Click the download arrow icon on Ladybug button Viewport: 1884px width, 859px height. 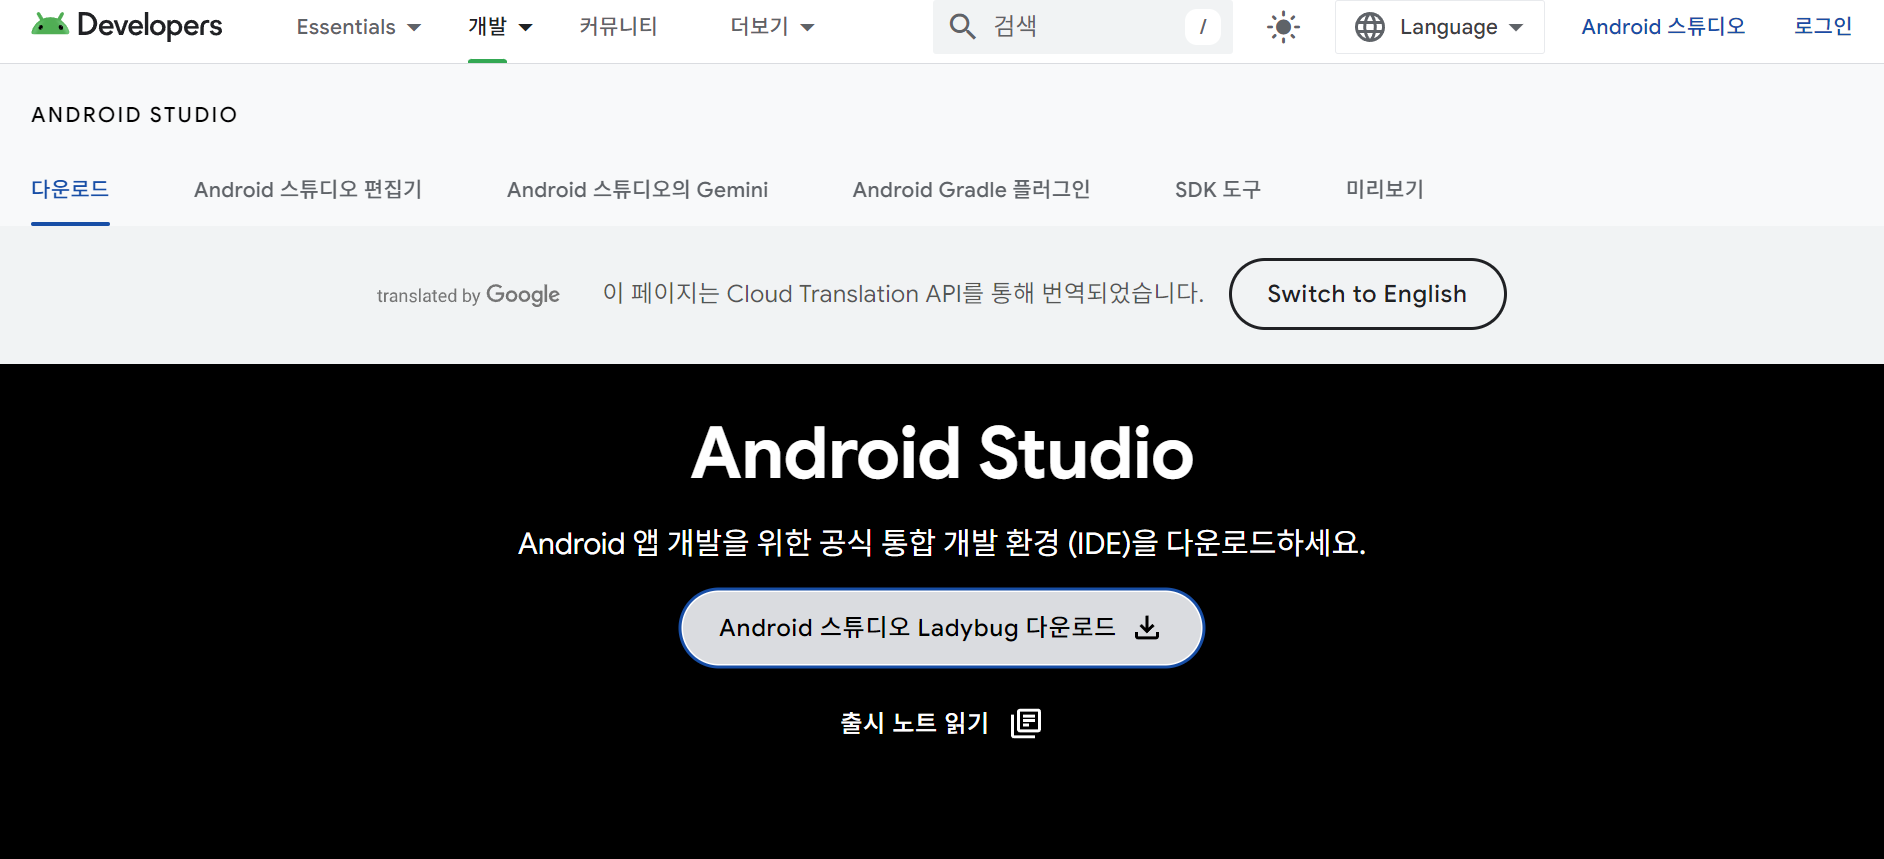[1147, 628]
